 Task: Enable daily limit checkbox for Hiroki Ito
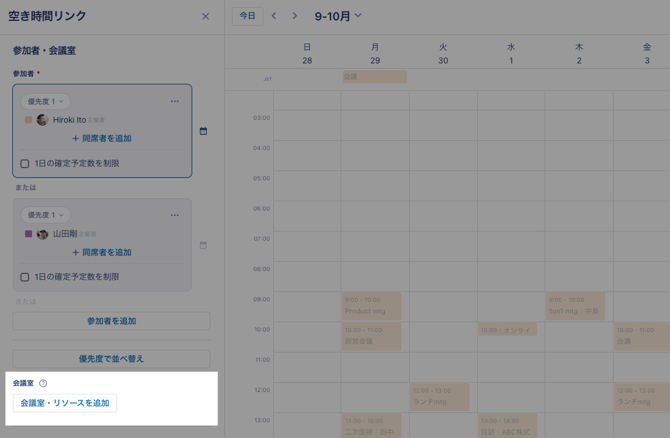coord(25,163)
